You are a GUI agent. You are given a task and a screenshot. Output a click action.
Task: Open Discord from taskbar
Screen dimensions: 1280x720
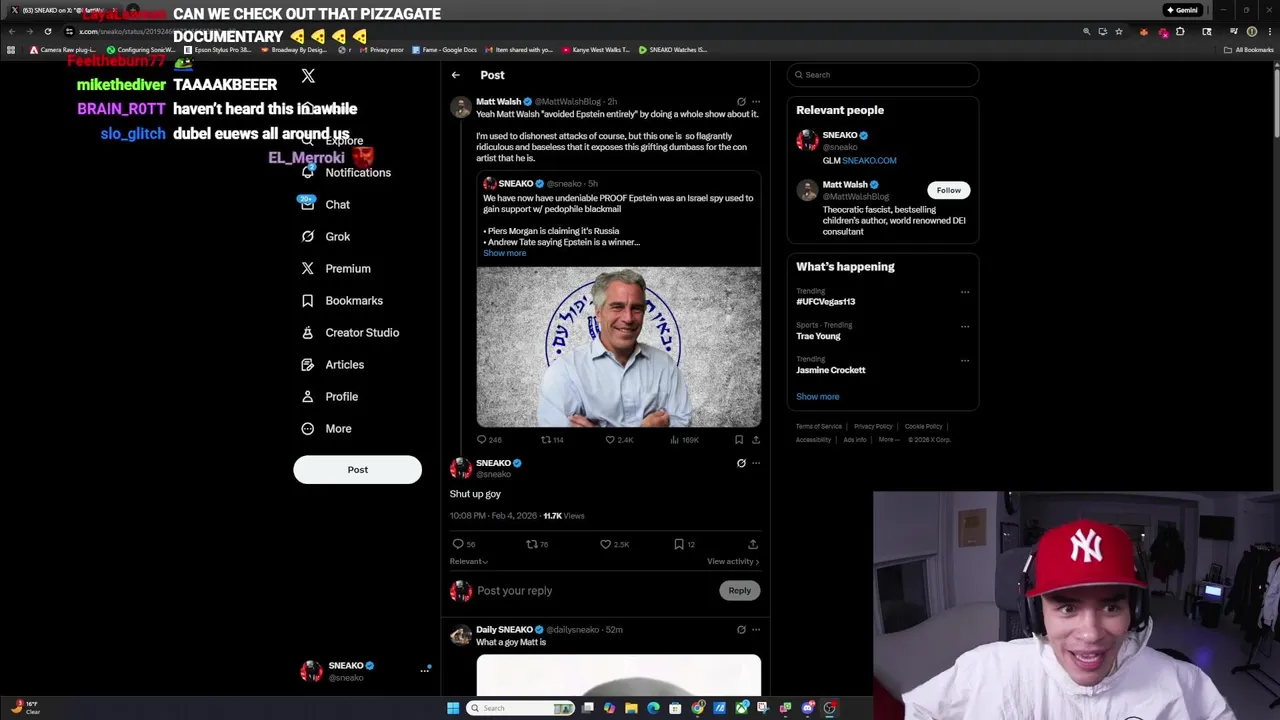pyautogui.click(x=808, y=708)
